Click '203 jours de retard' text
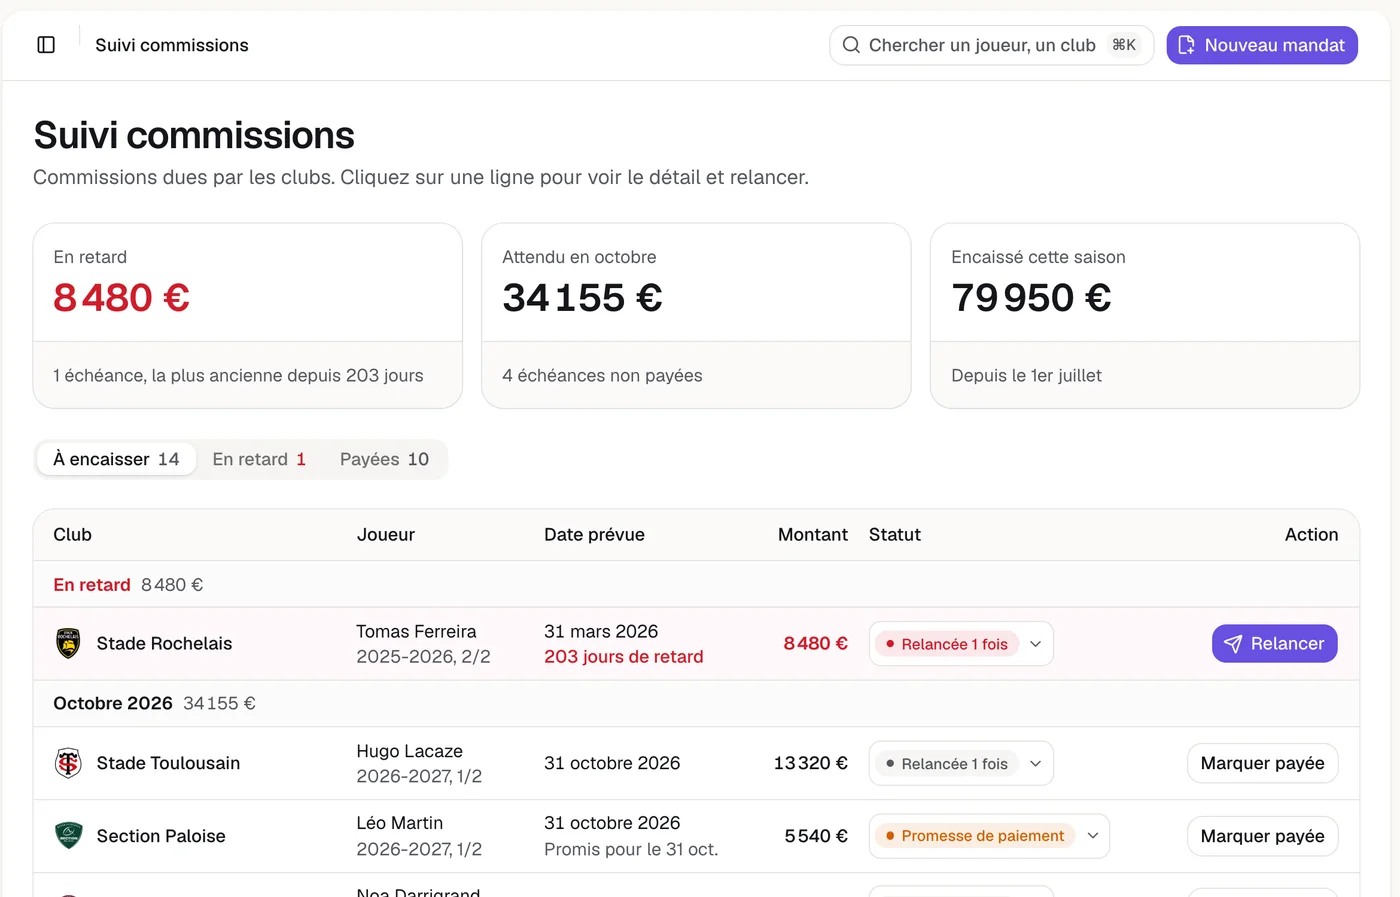This screenshot has width=1400, height=897. click(624, 657)
